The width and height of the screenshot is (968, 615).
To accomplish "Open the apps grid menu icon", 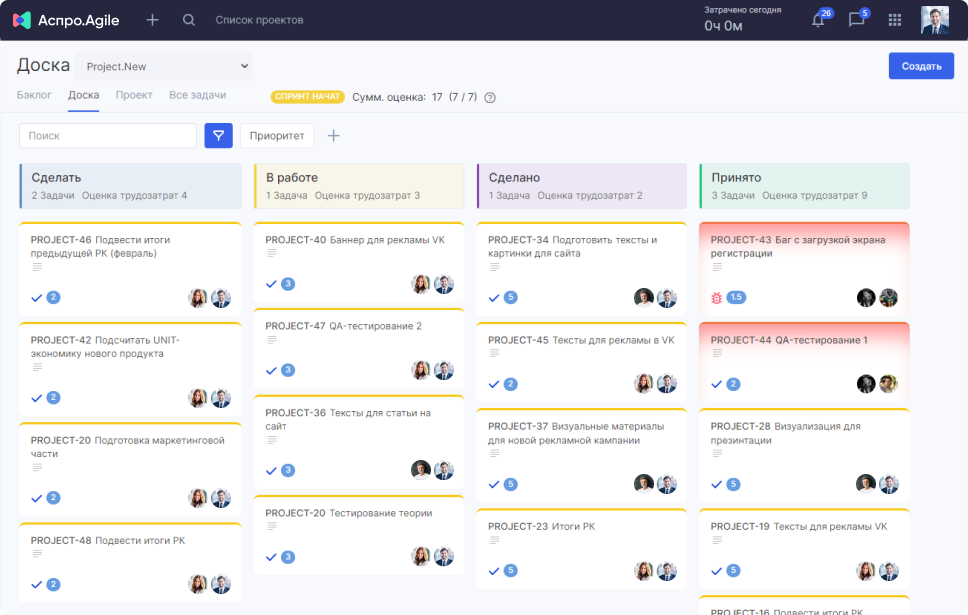I will coord(895,20).
